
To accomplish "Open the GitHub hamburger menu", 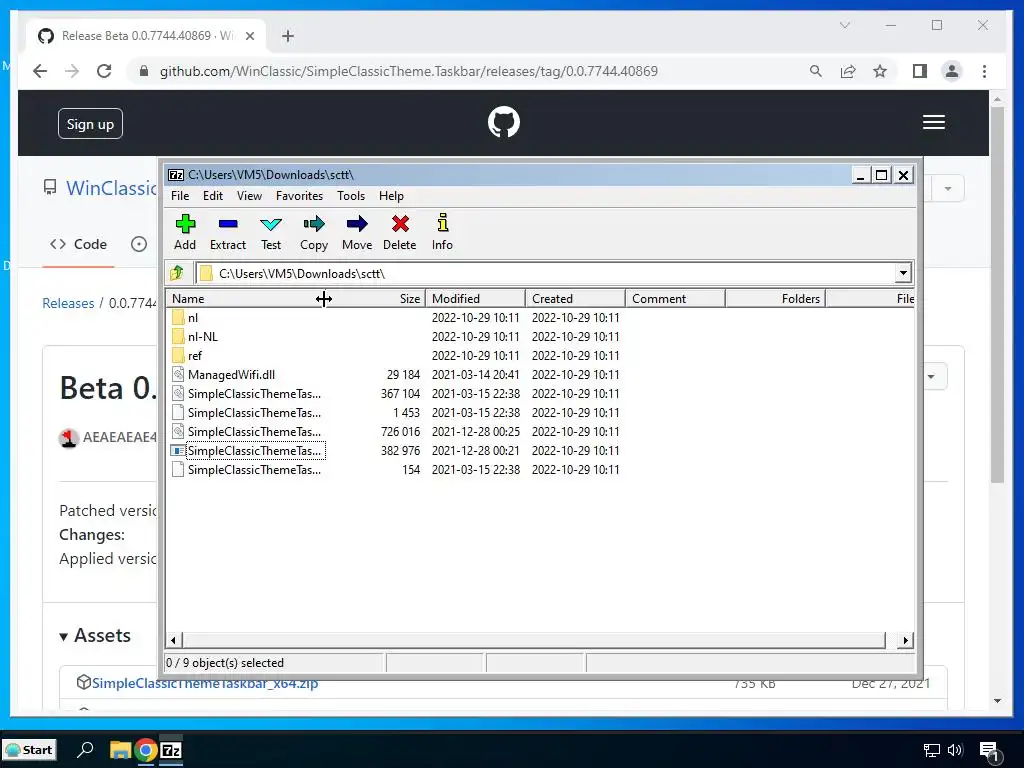I will point(934,122).
